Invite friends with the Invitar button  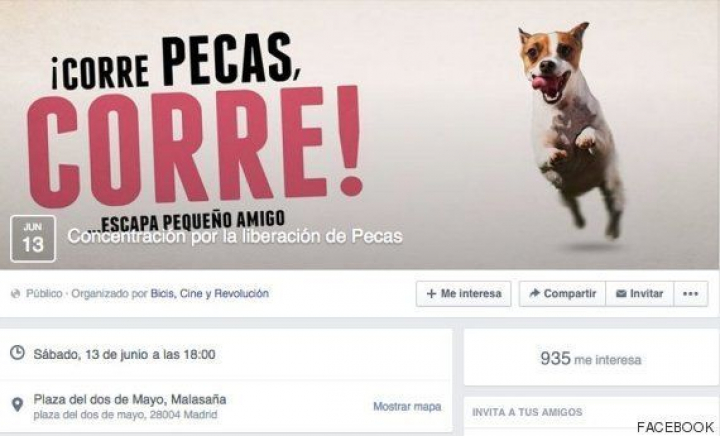(x=639, y=294)
